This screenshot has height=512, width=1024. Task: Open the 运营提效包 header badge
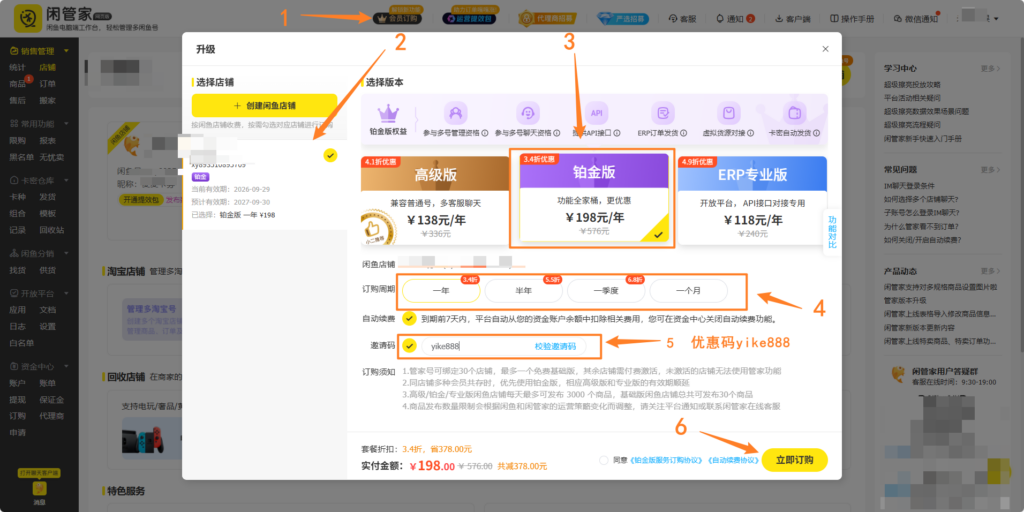[468, 18]
